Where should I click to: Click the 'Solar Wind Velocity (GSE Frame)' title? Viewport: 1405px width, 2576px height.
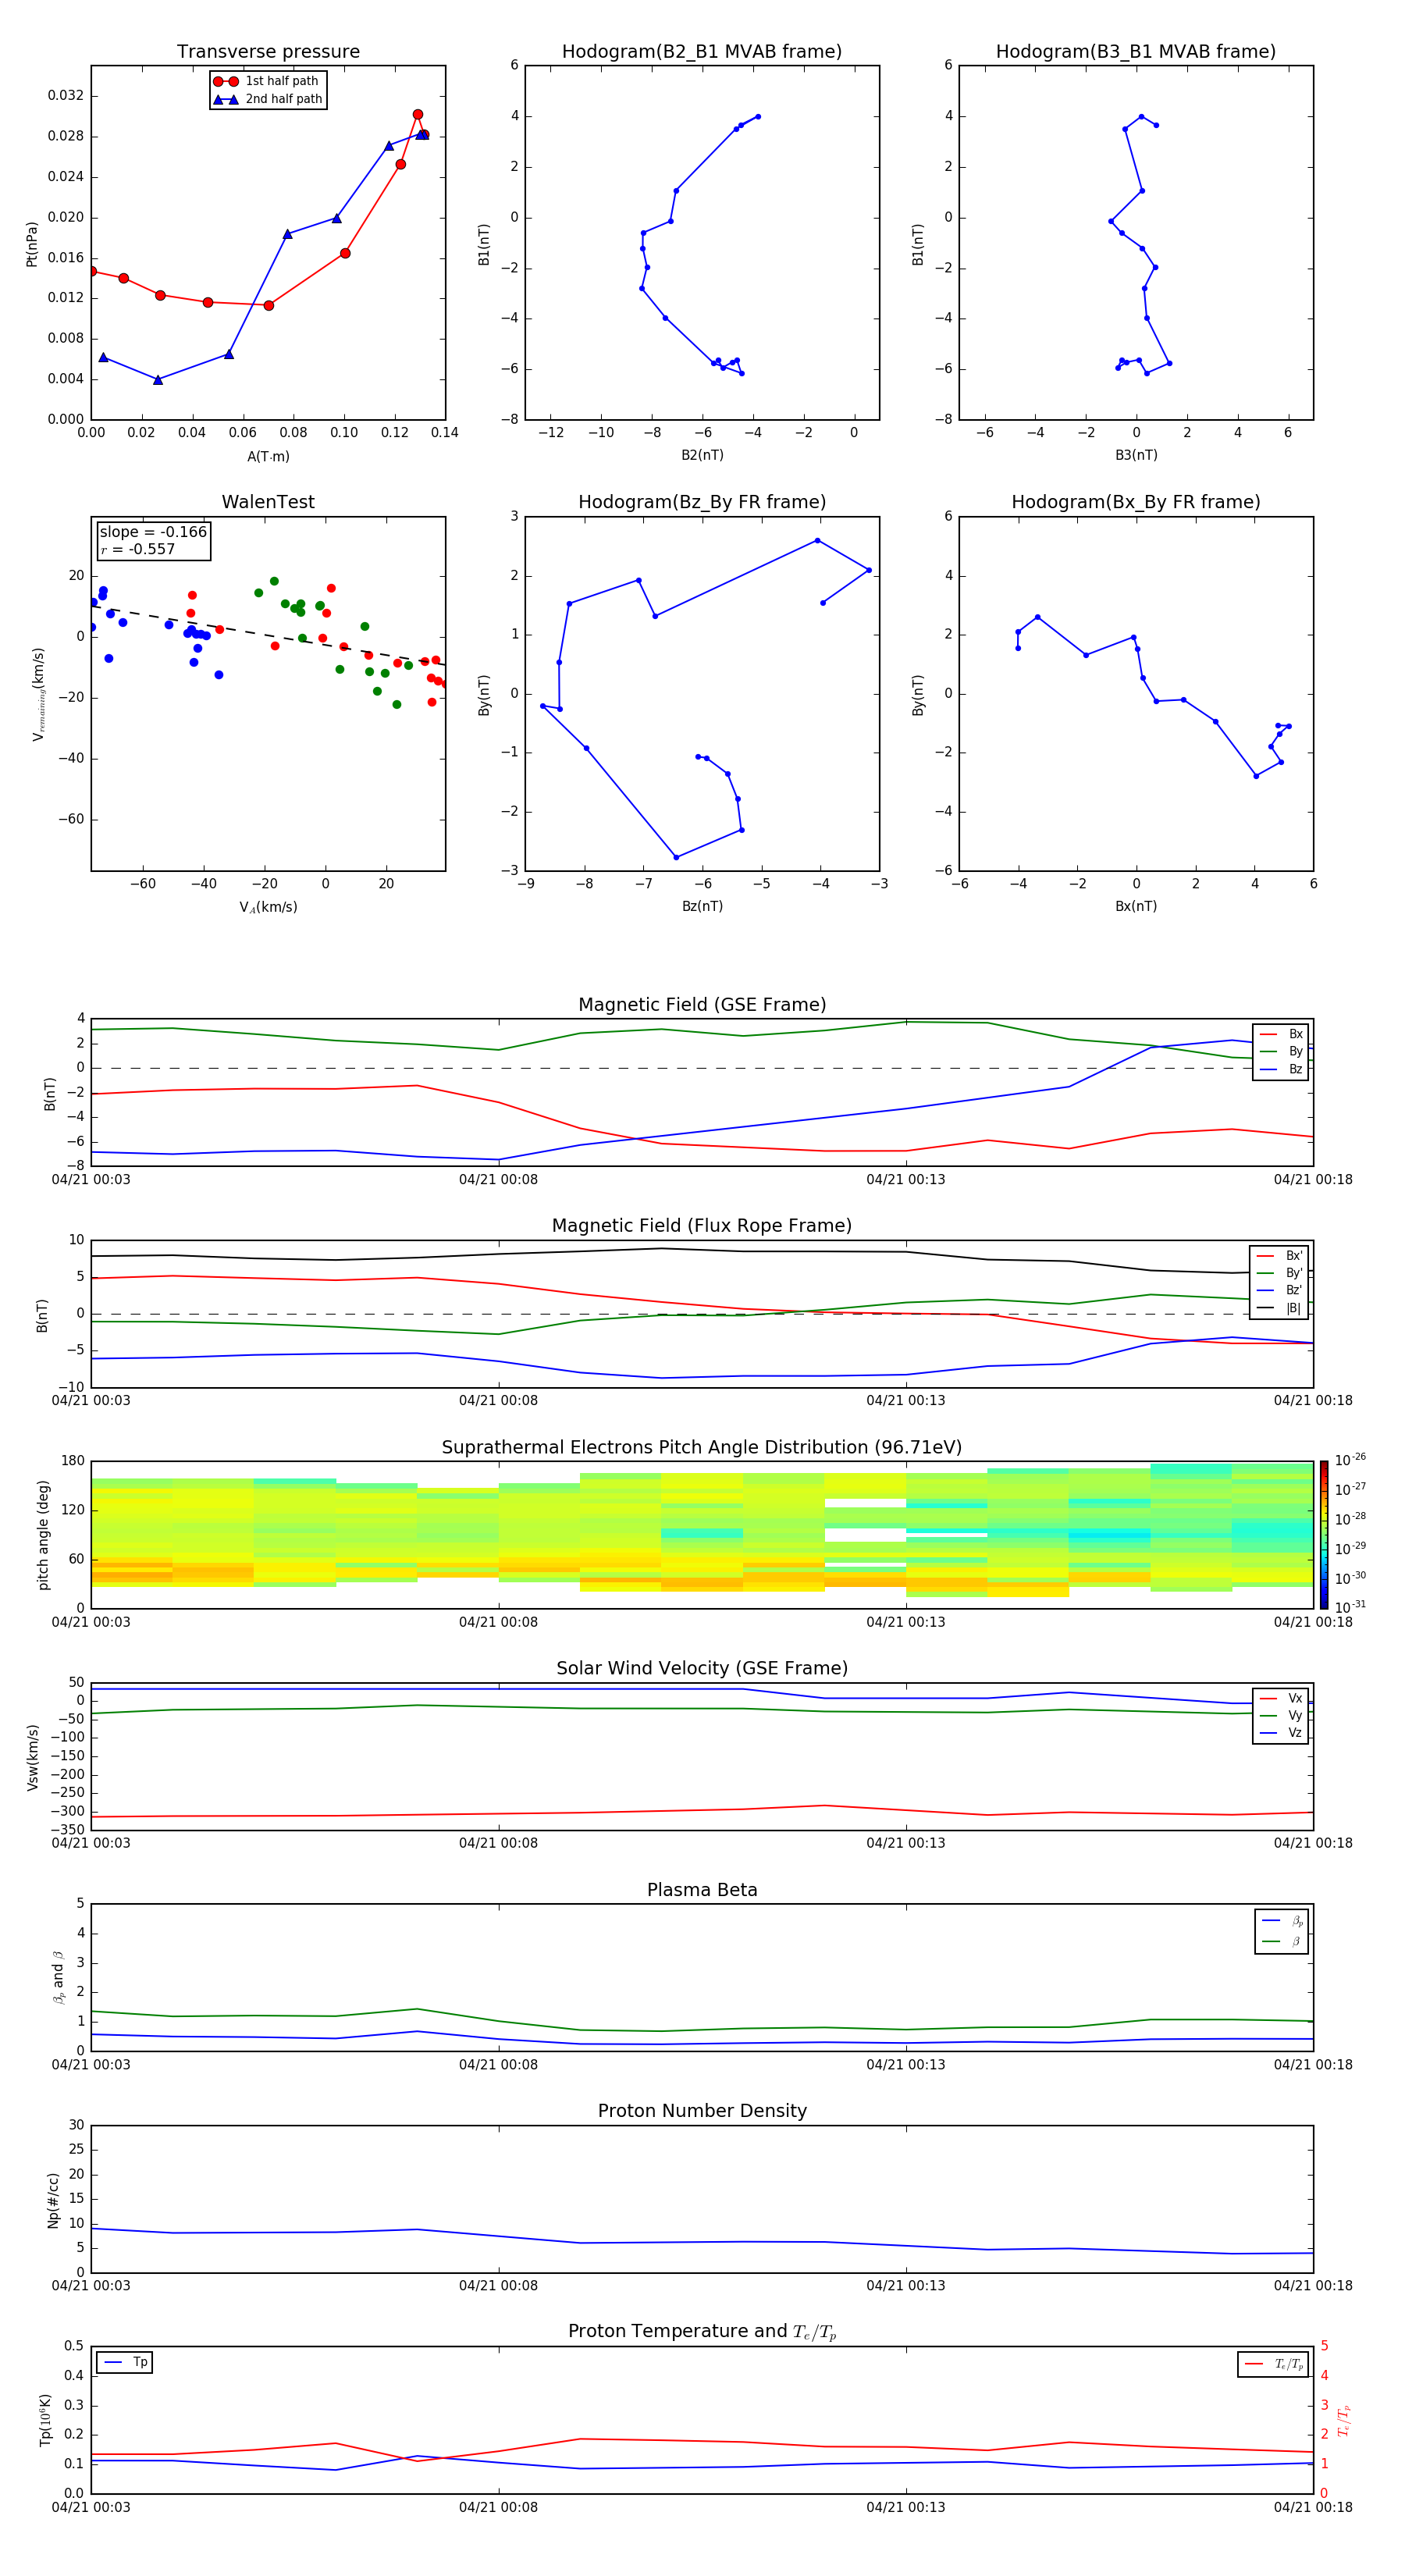coord(702,1669)
